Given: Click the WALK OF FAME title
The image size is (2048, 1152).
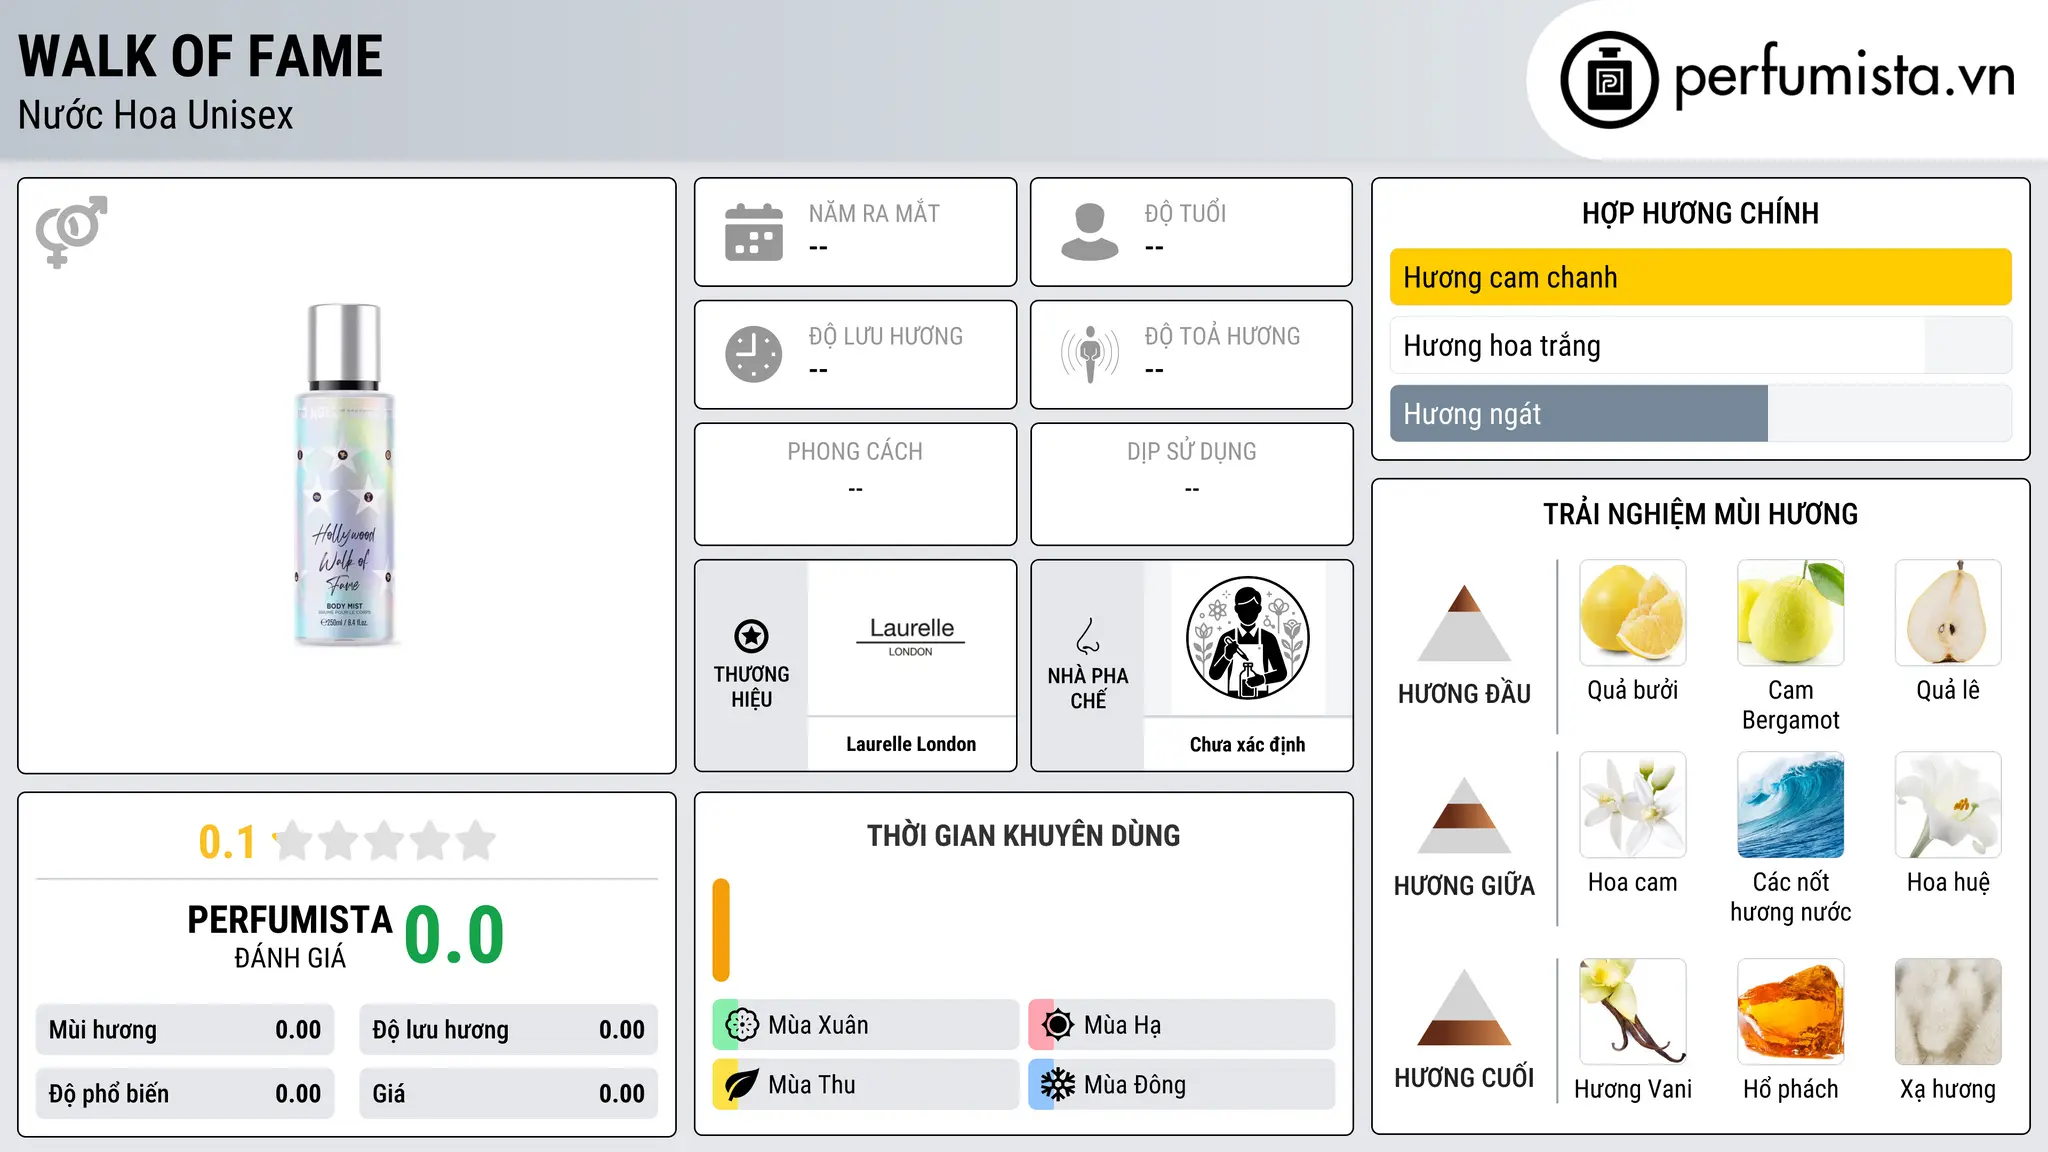Looking at the screenshot, I should pos(200,56).
